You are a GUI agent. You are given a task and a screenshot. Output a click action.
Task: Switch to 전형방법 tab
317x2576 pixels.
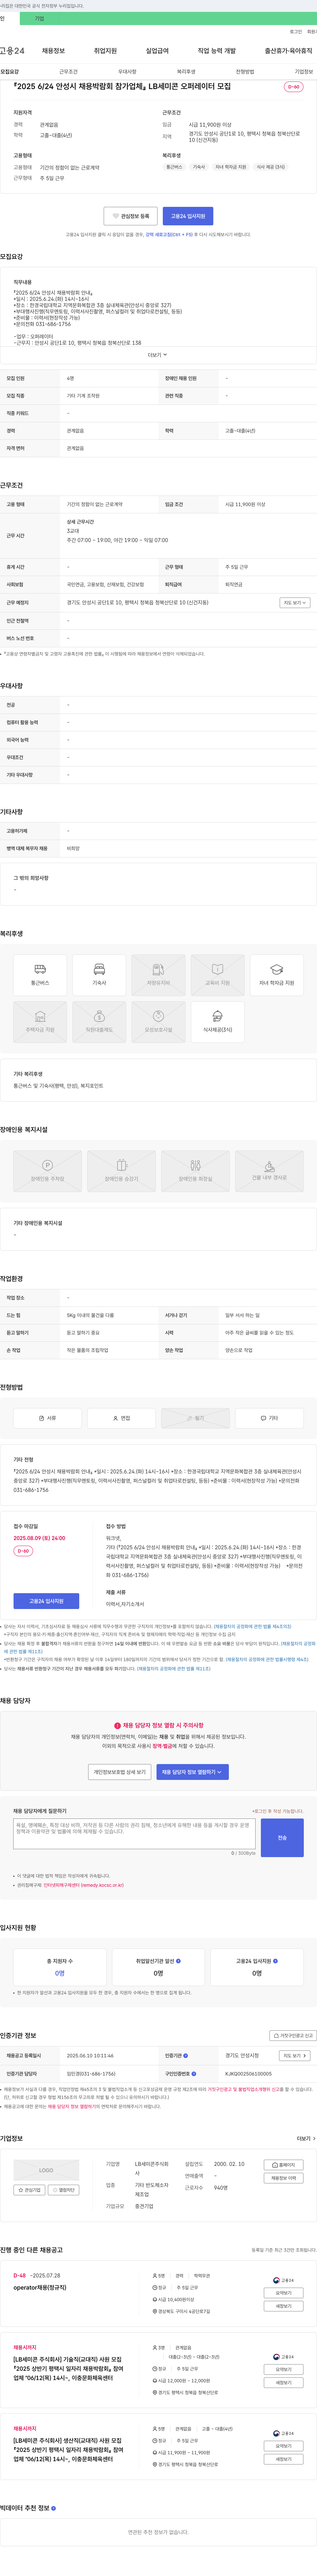pos(245,72)
